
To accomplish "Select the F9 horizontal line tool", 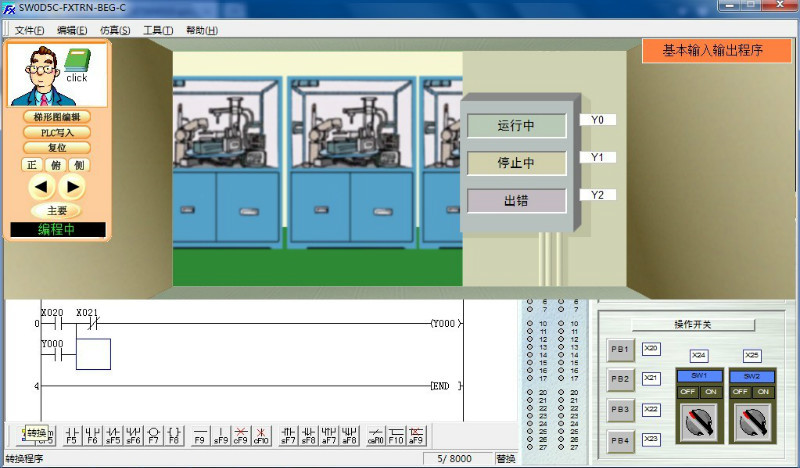I will pyautogui.click(x=200, y=435).
